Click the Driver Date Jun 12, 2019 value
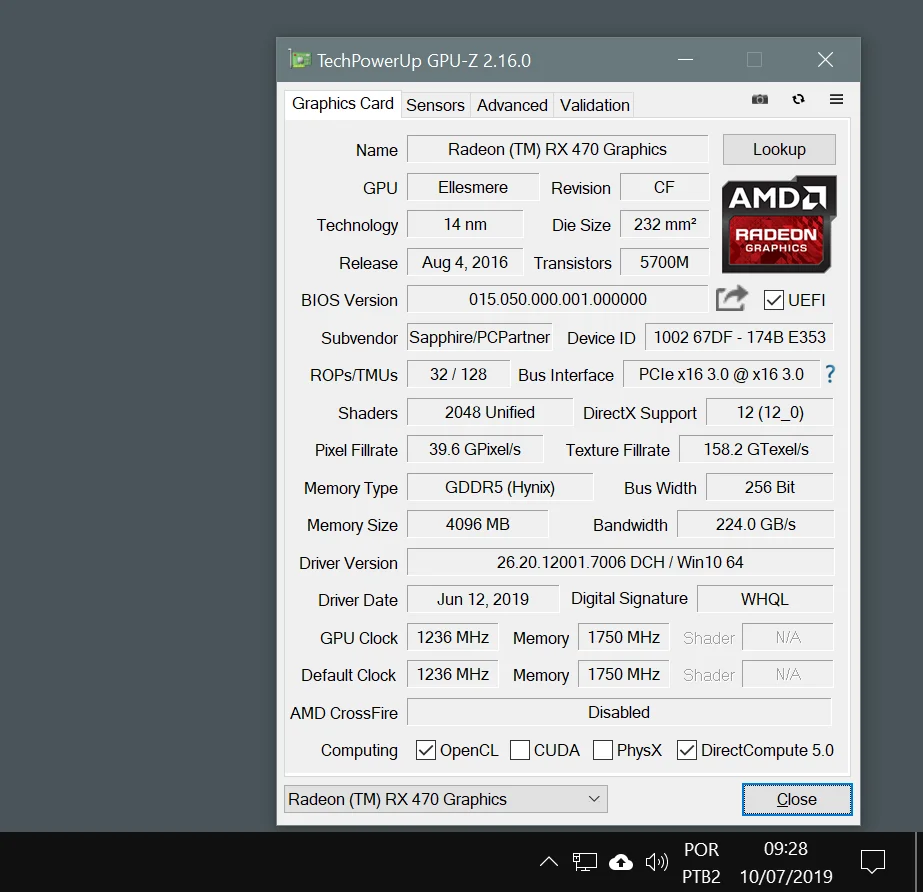The height and width of the screenshot is (892, 923). [483, 599]
